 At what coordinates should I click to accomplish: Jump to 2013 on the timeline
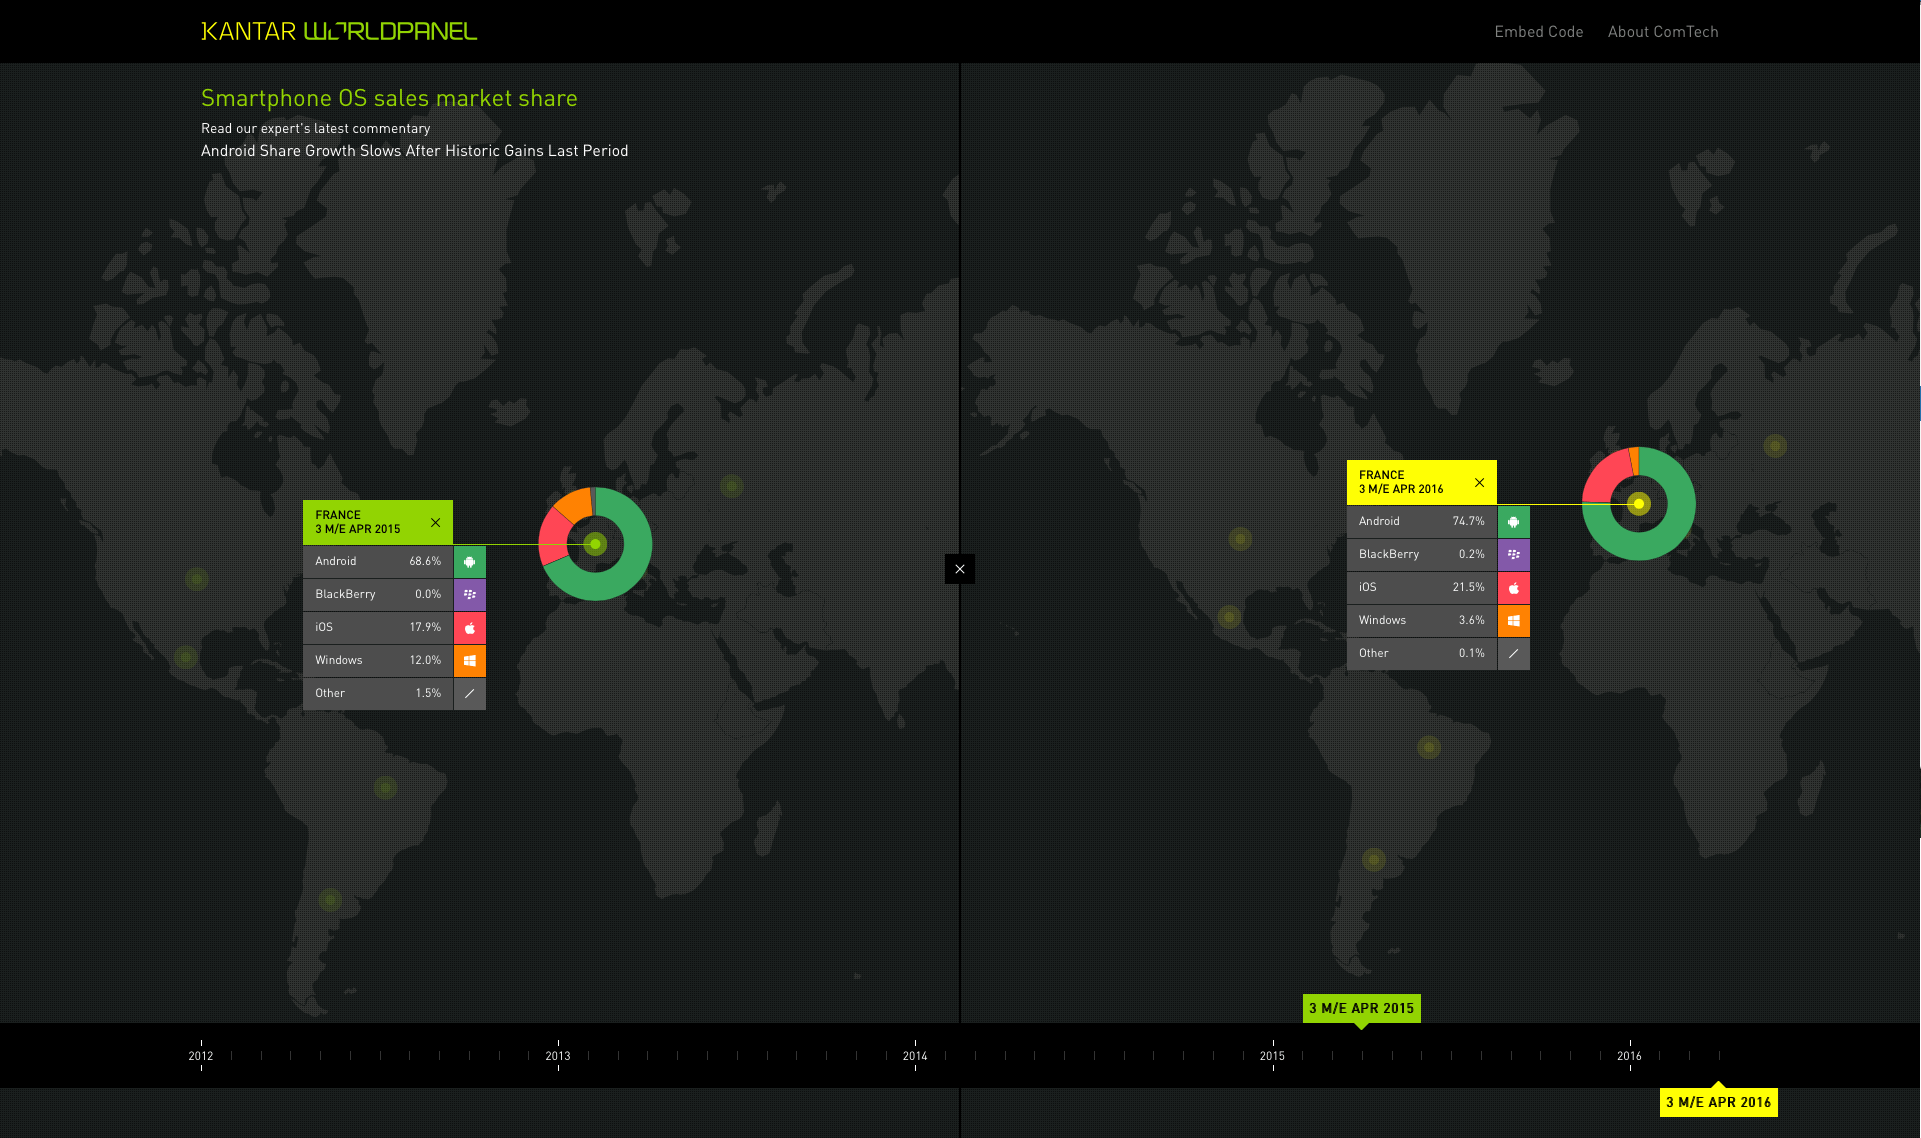[x=558, y=1056]
